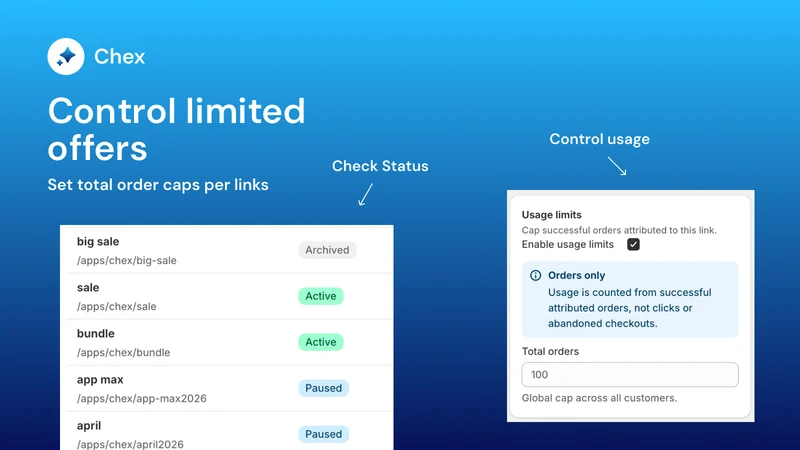The width and height of the screenshot is (800, 450).
Task: Select the sale link name
Action: pos(88,287)
